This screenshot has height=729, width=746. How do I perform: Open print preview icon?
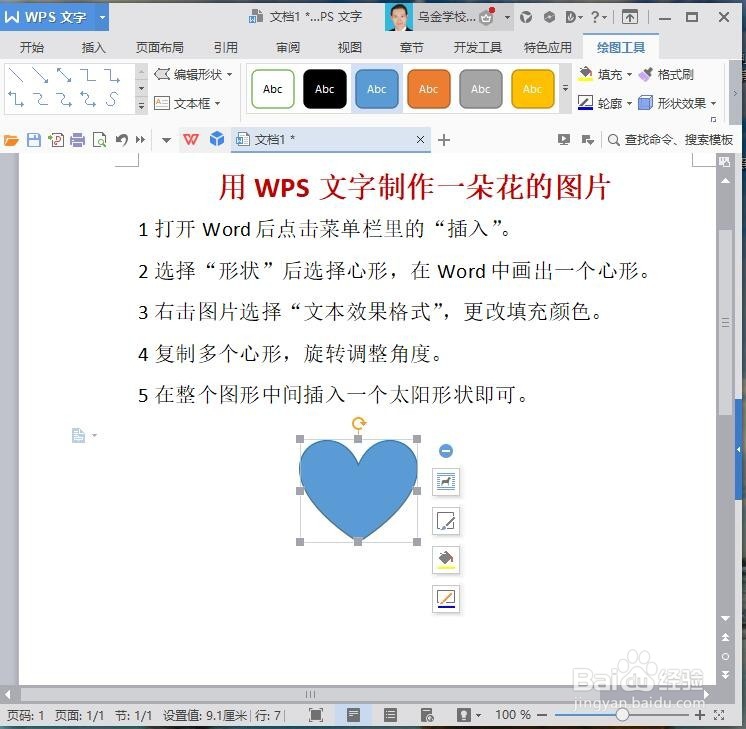tap(99, 140)
